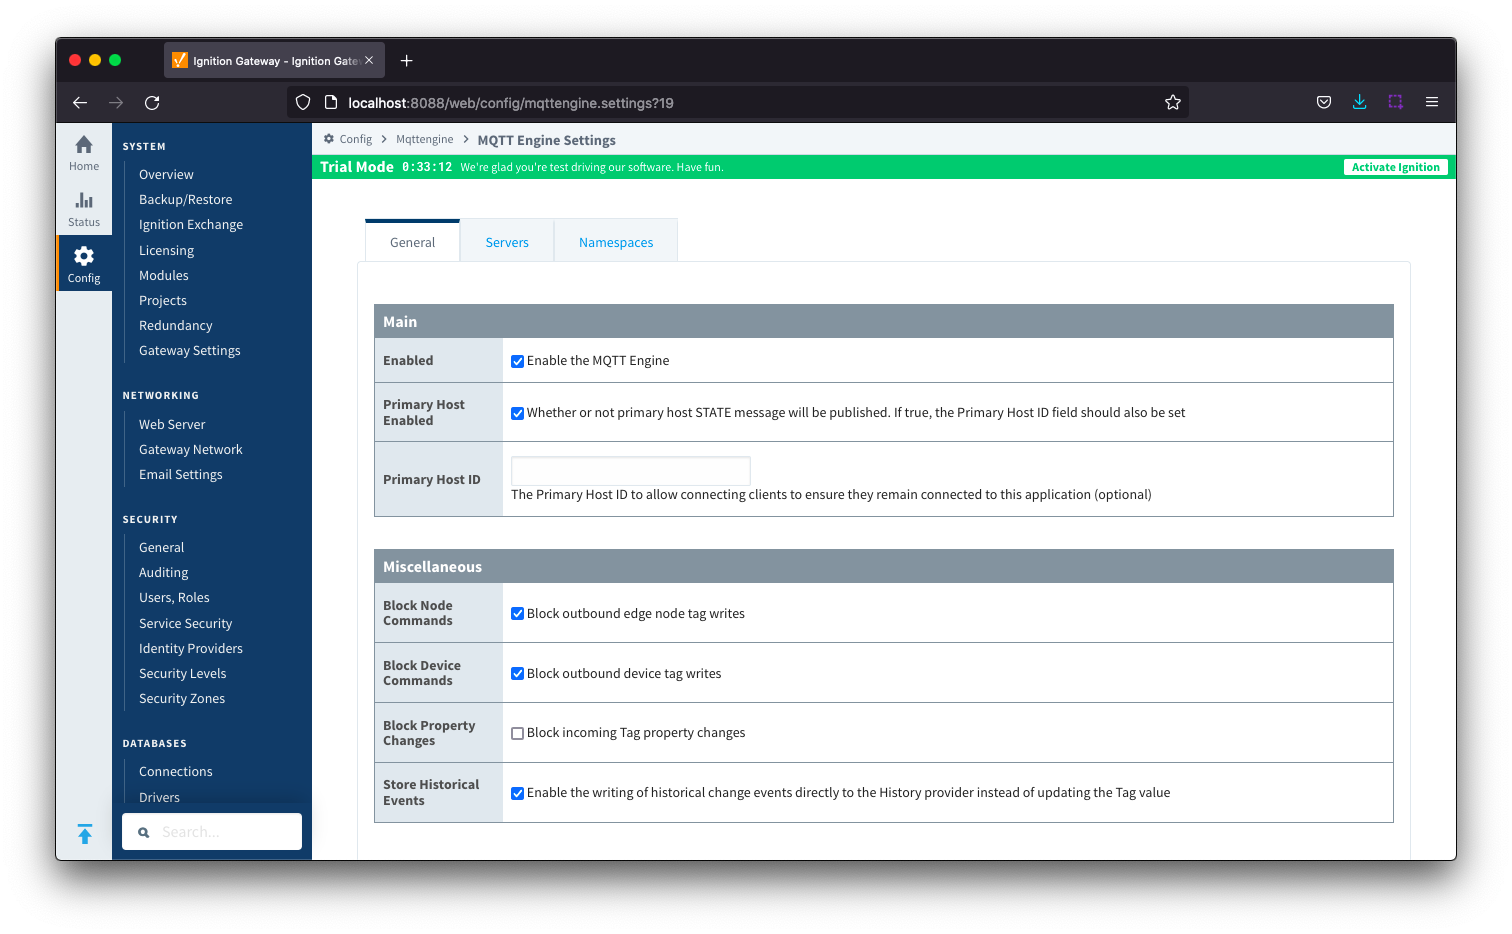Open the Home section icon
Screen dimensions: 1512x934
[x=84, y=145]
